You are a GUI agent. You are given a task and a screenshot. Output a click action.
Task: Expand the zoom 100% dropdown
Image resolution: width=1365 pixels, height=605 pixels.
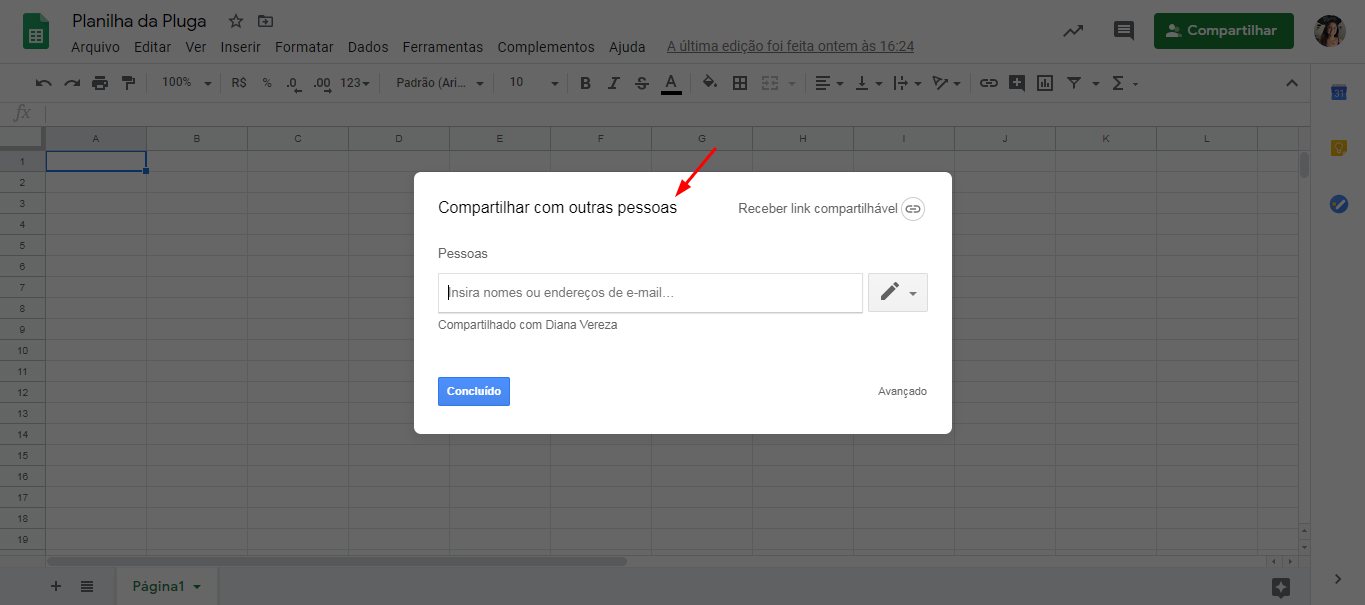click(187, 83)
